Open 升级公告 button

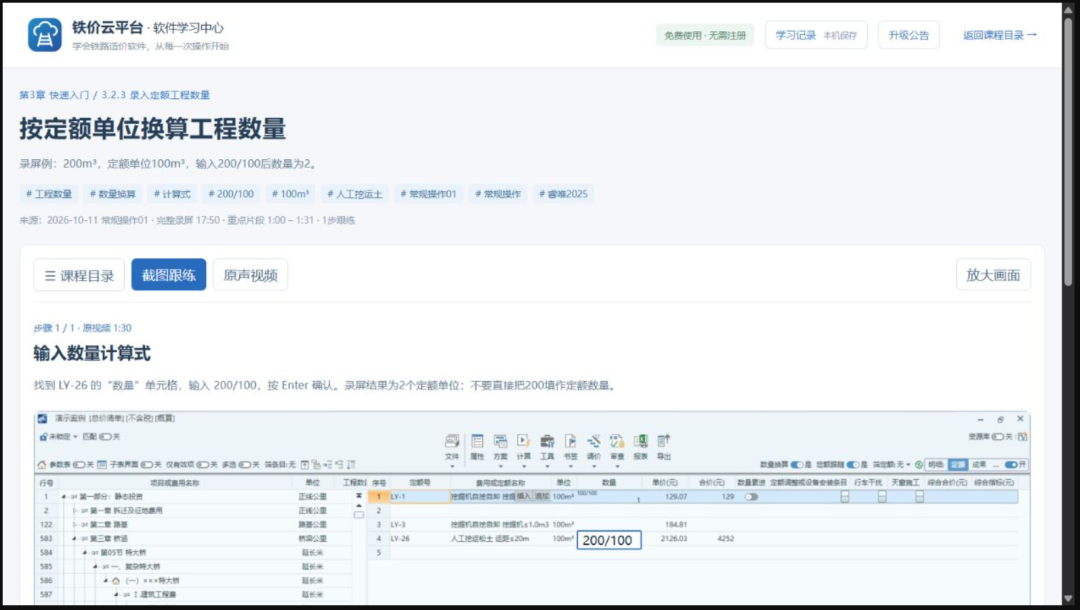pos(908,35)
